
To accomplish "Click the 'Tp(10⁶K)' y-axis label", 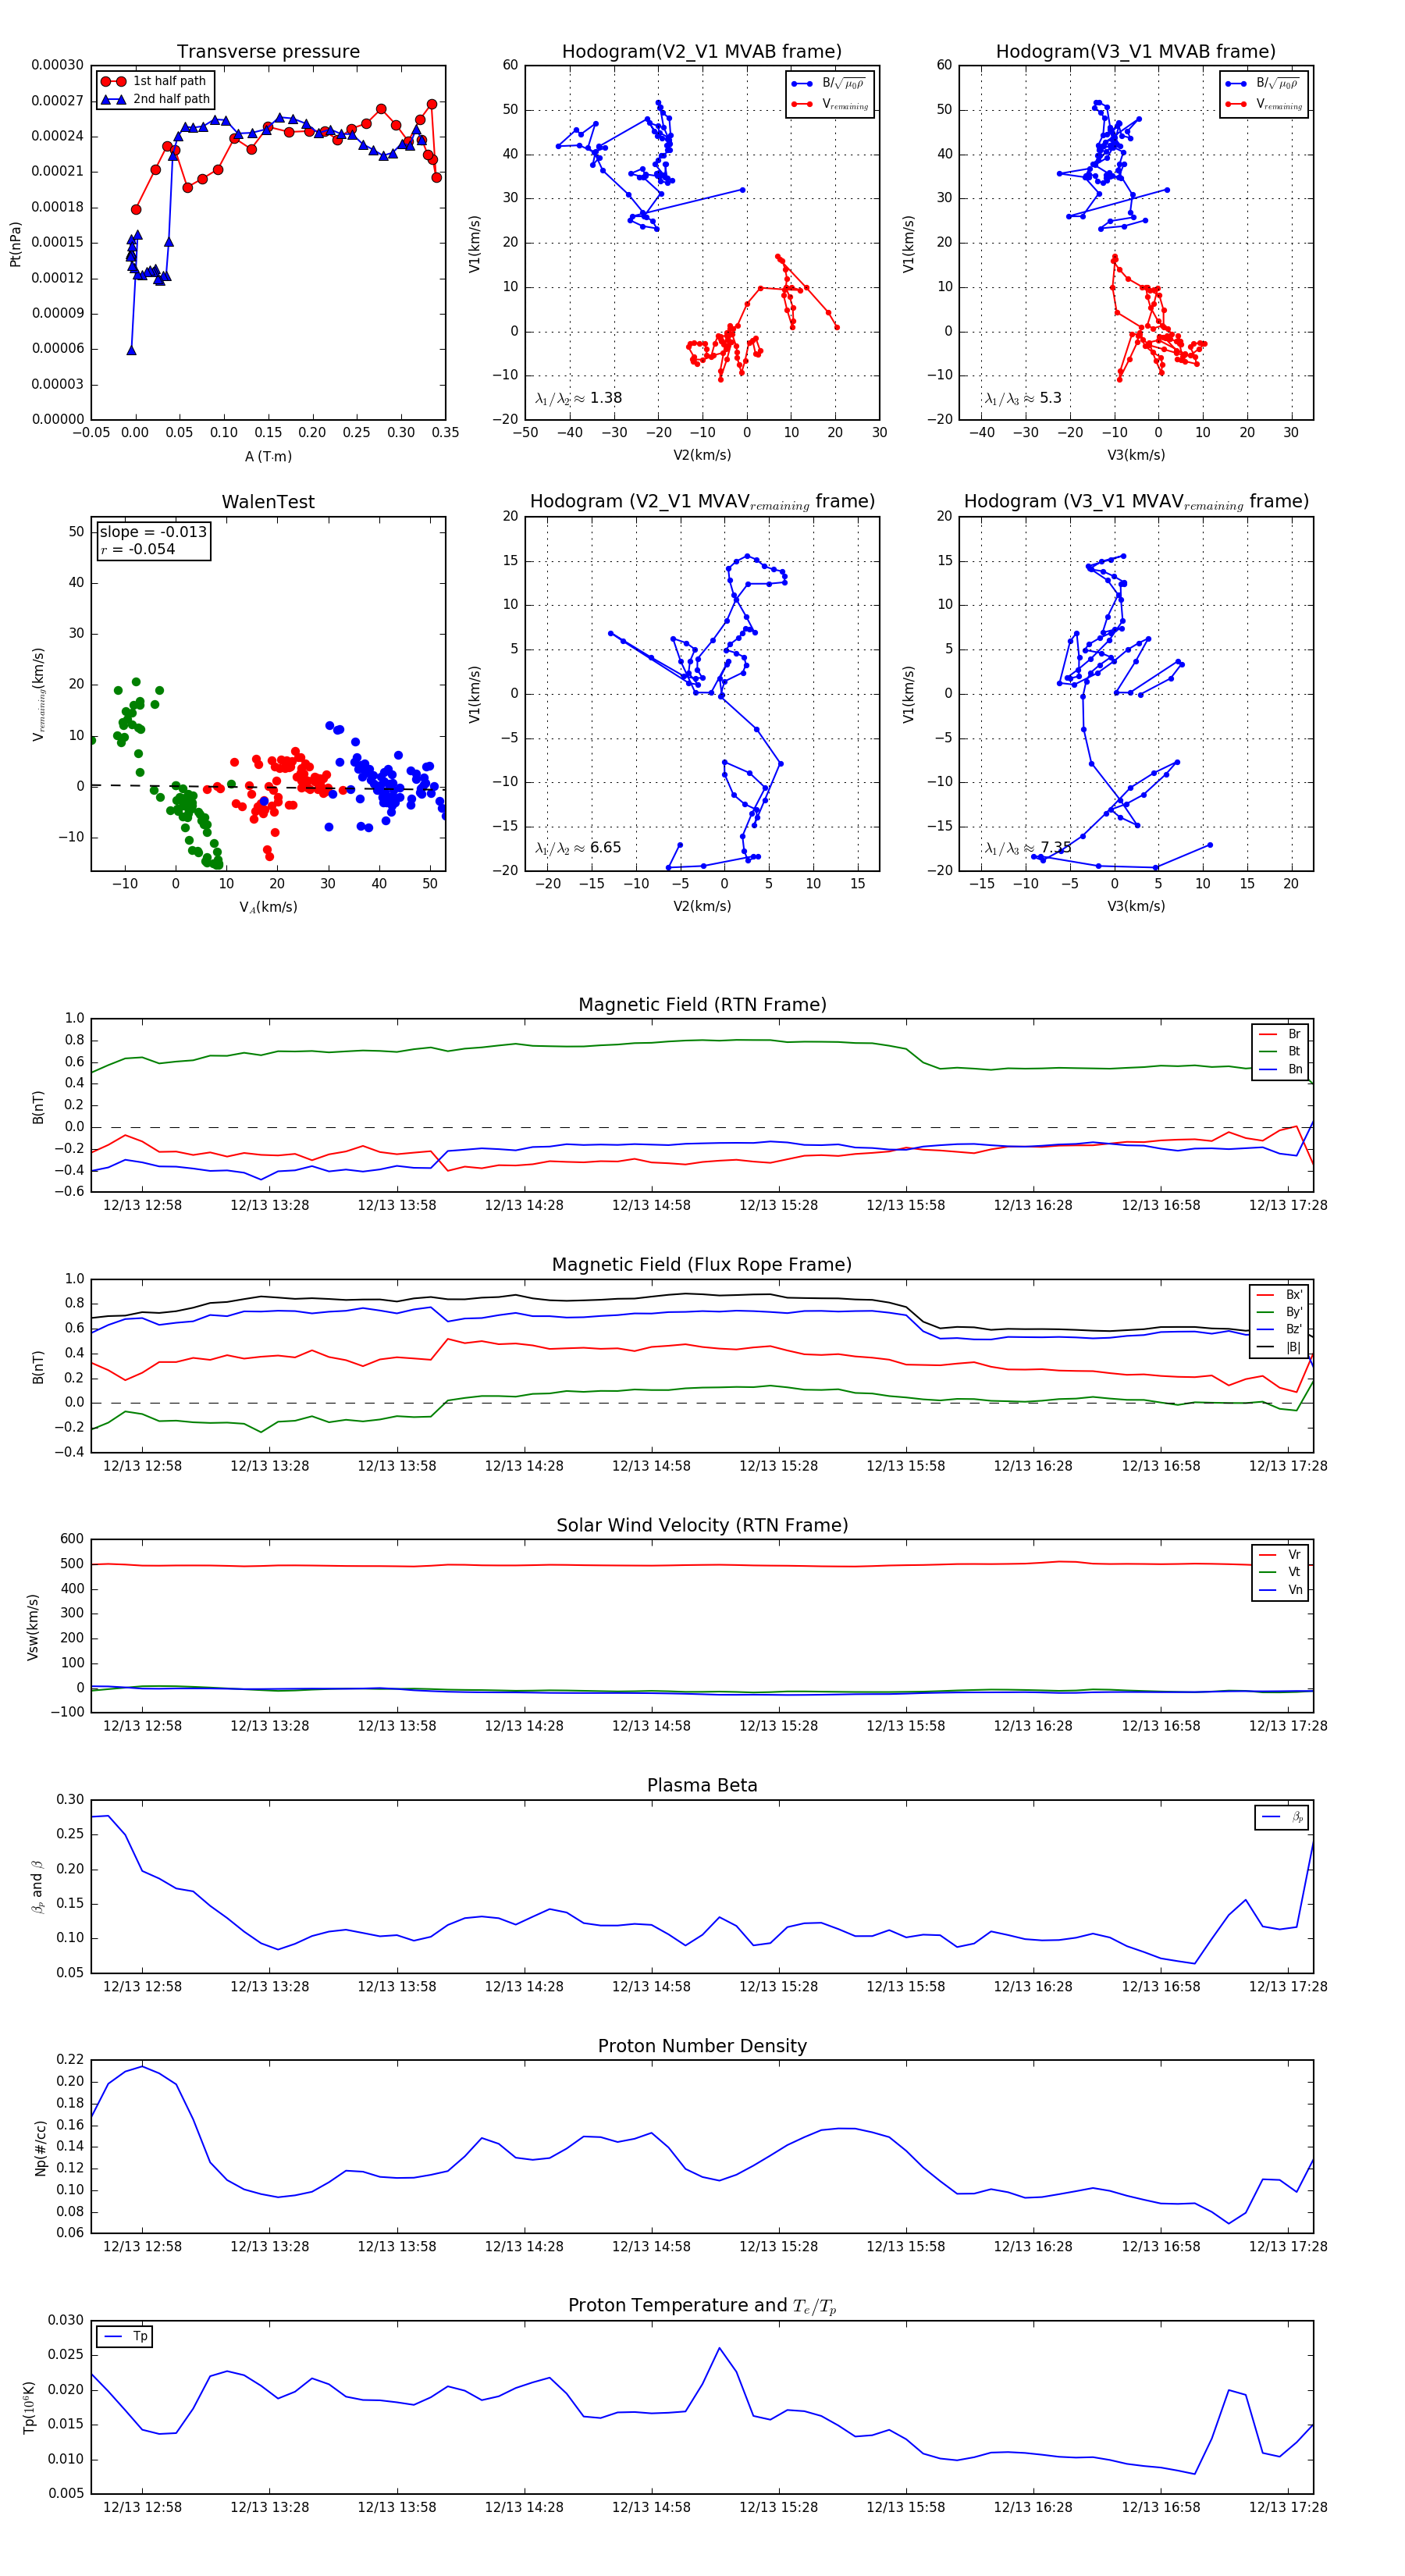I will 29,2407.
